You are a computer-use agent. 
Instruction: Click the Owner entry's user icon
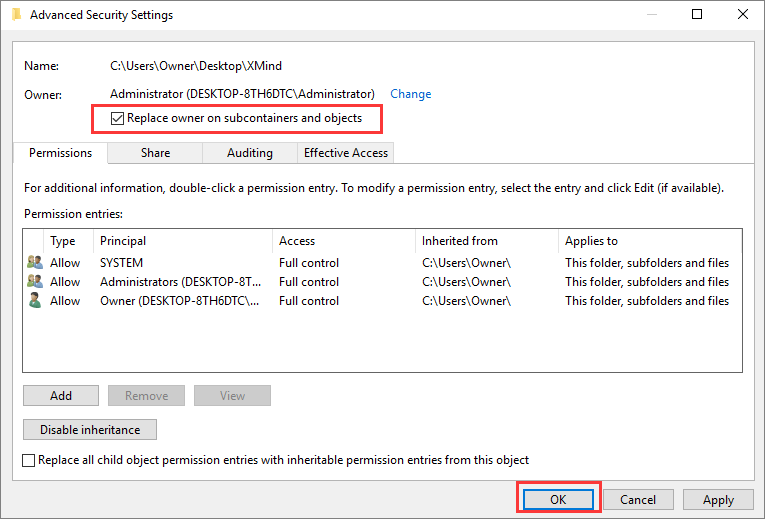pos(35,301)
